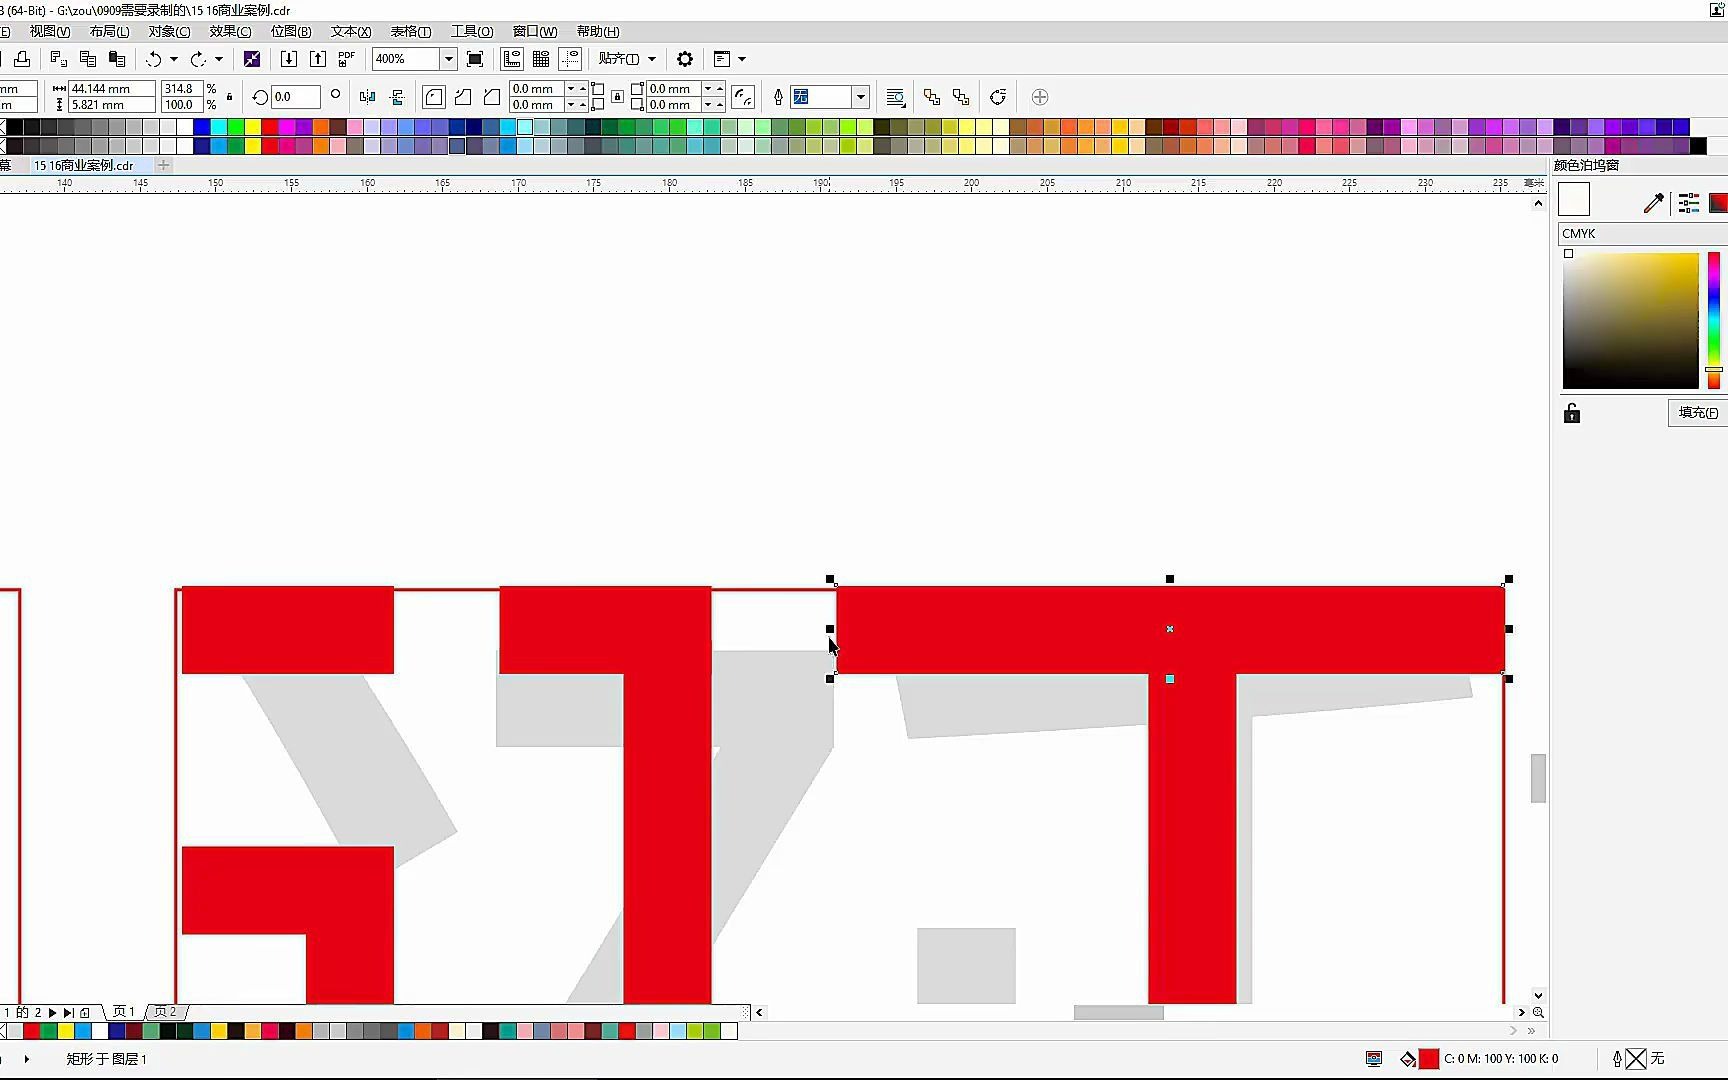Open the outline width dropdown

(x=861, y=97)
